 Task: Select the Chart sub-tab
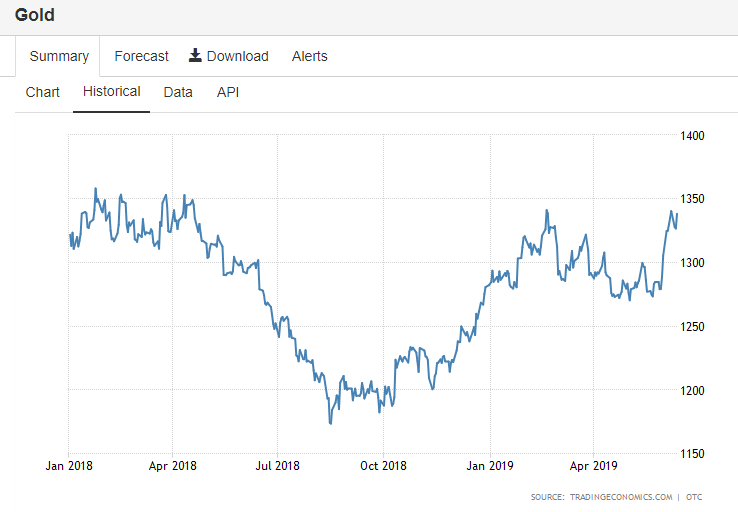point(42,92)
